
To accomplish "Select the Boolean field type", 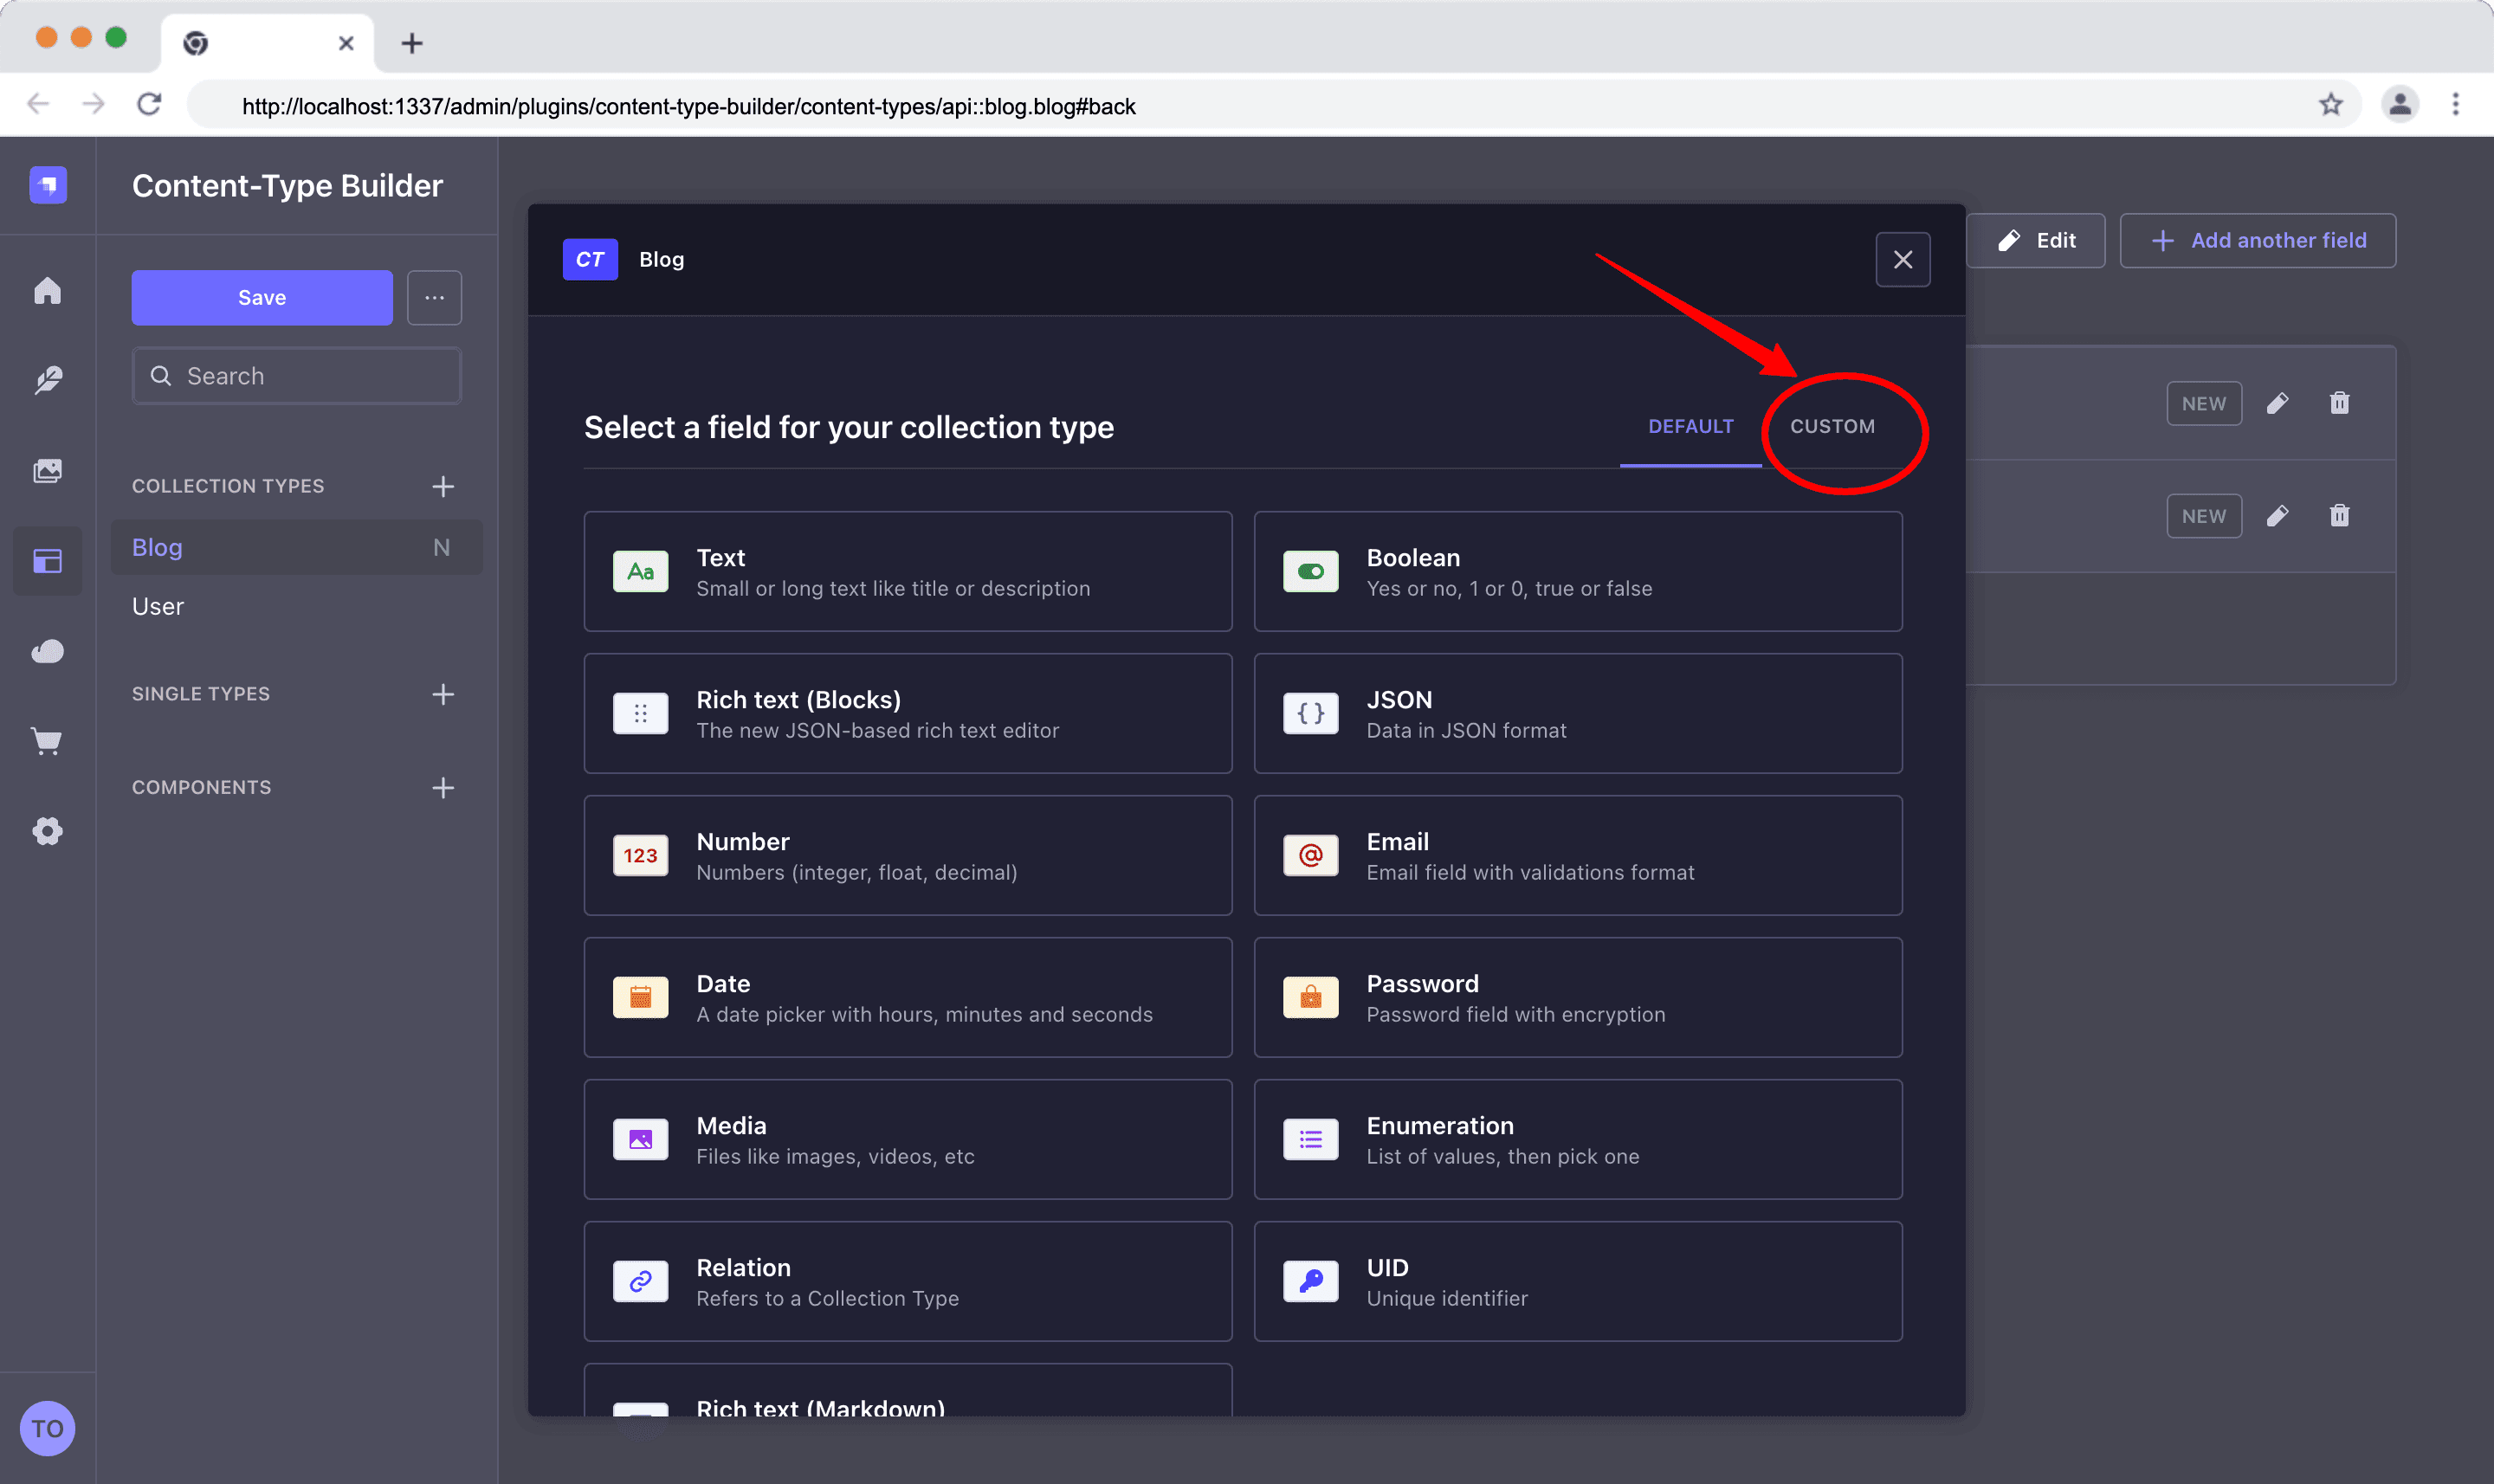I will click(1578, 572).
